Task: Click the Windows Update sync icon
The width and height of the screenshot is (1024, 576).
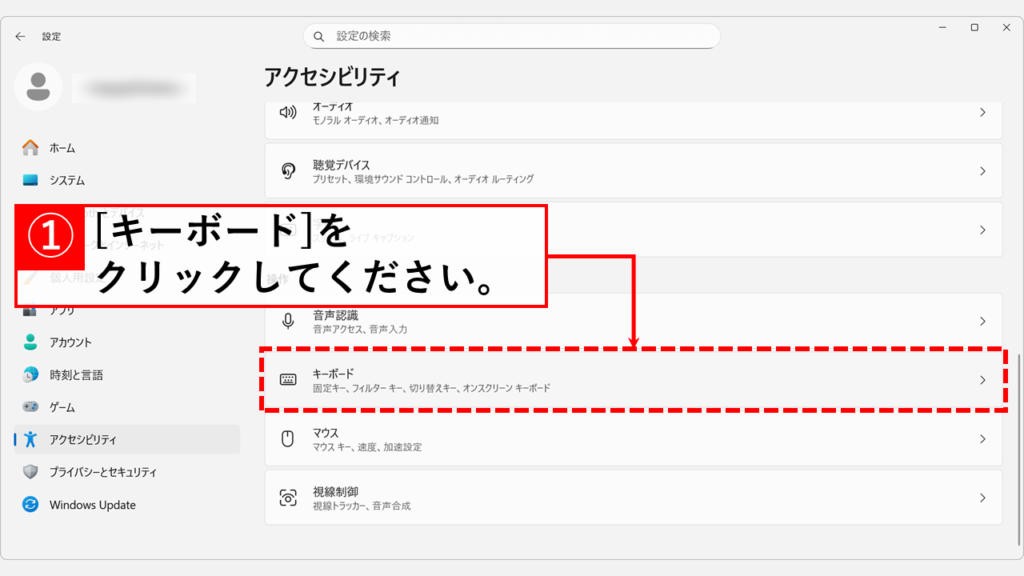Action: coord(31,505)
